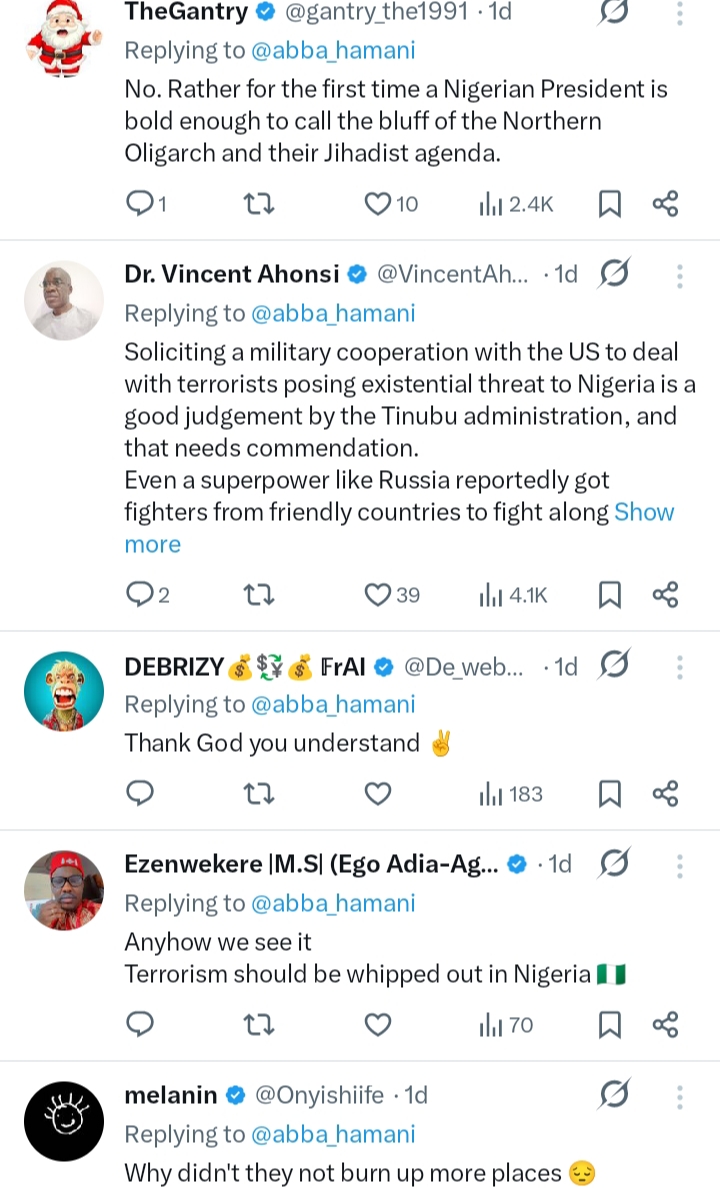
Task: Open DEBRIZY's ape profile picture
Action: 63,692
